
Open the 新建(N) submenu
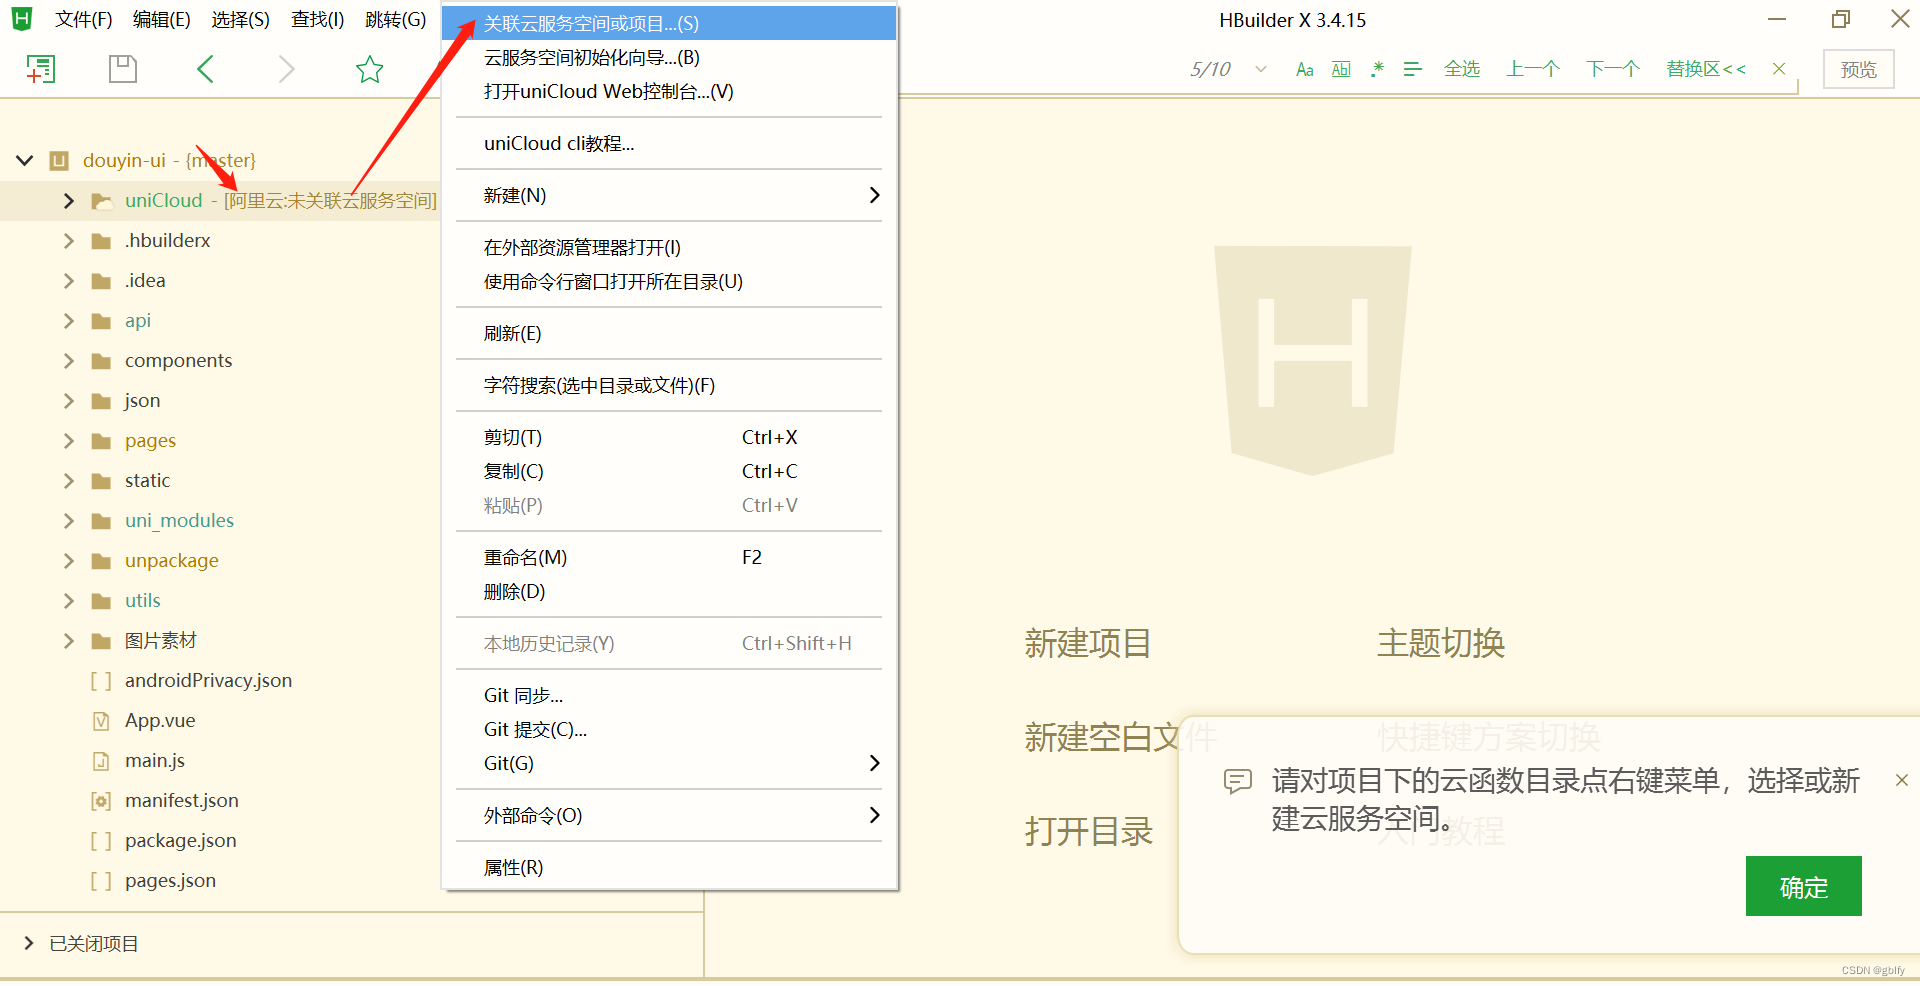tap(669, 195)
